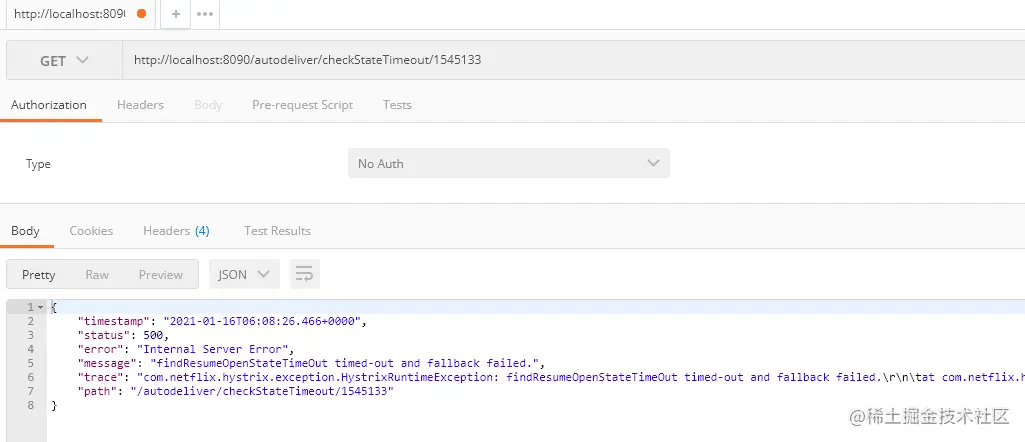
Task: View the Test Results tab
Action: (x=277, y=231)
